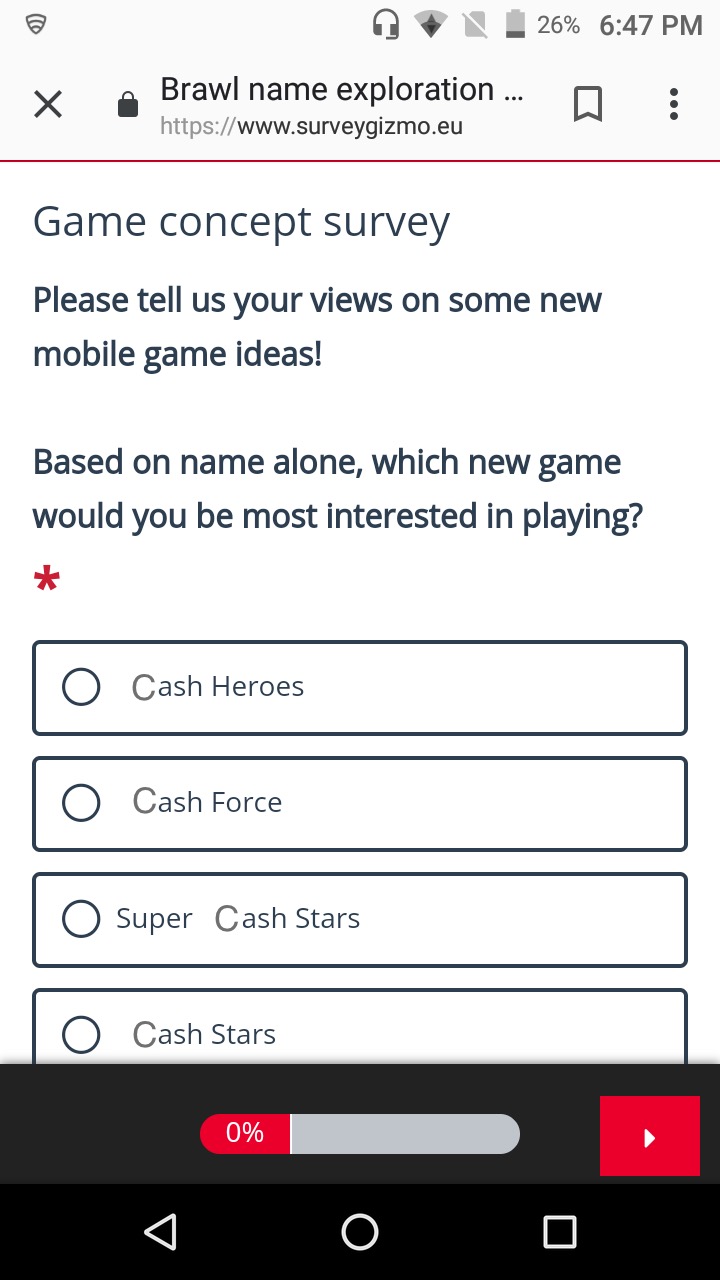Tap the secure padlock icon
Screen dimensions: 720x1280
coord(128,104)
